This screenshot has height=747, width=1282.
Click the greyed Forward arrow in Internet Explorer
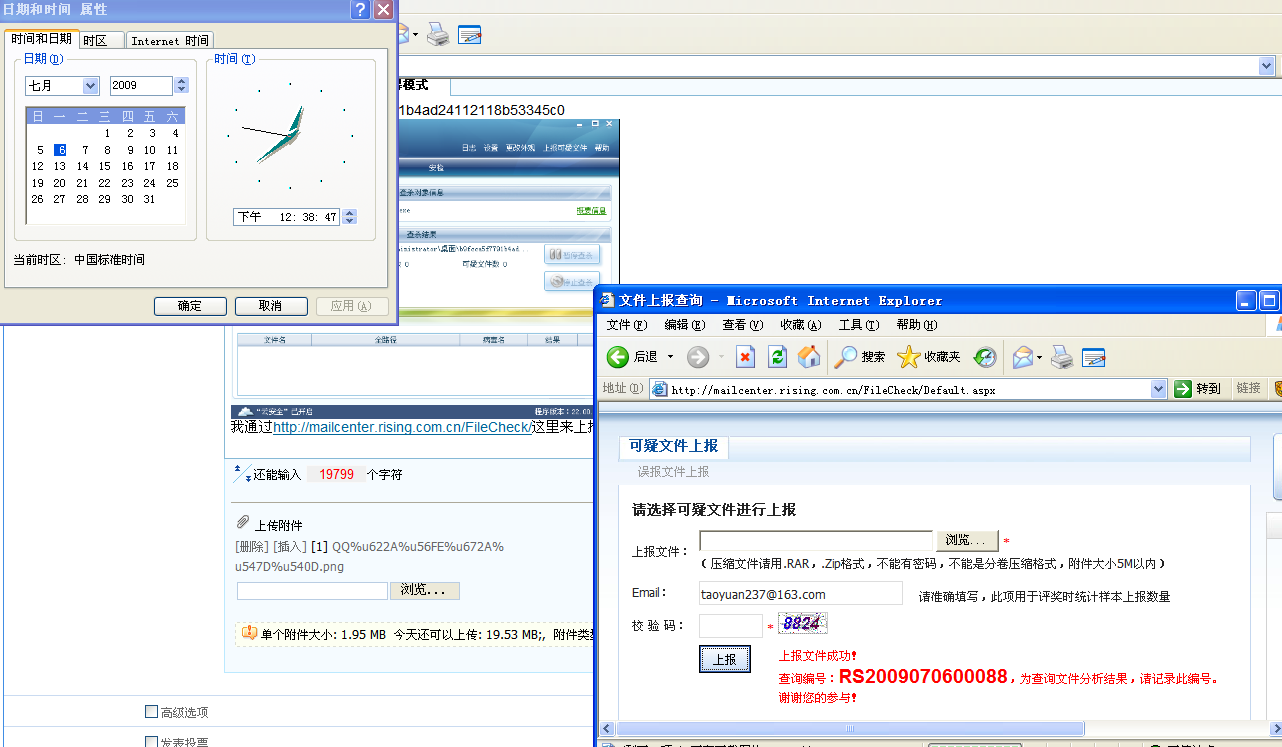point(697,357)
